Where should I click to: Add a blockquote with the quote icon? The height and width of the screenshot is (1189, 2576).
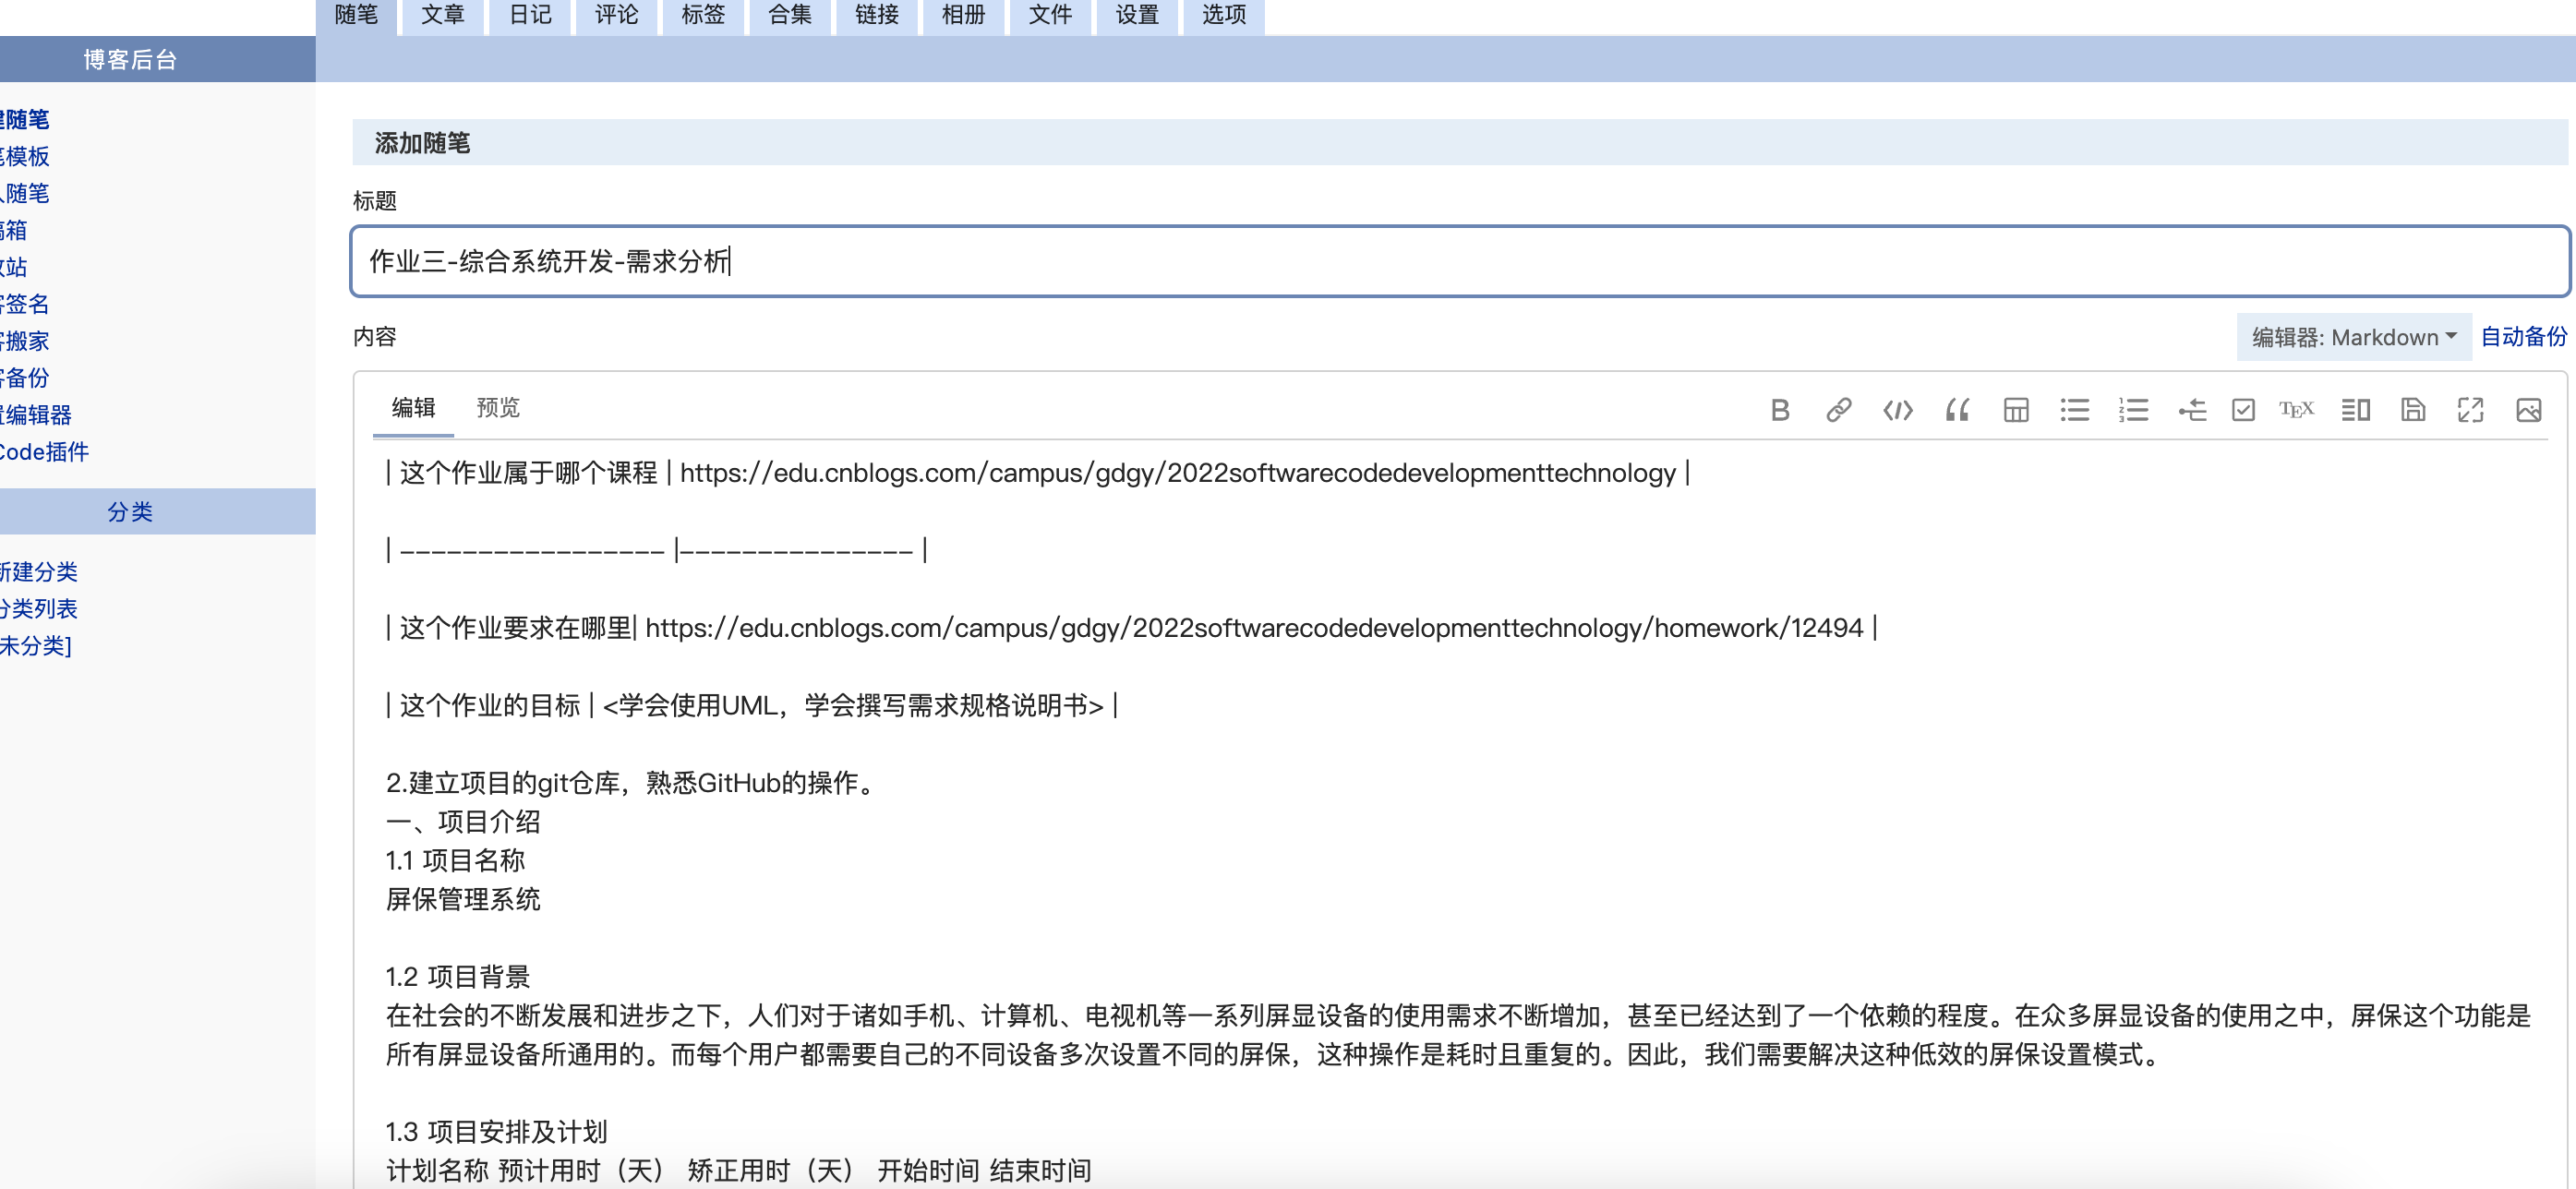click(1956, 410)
